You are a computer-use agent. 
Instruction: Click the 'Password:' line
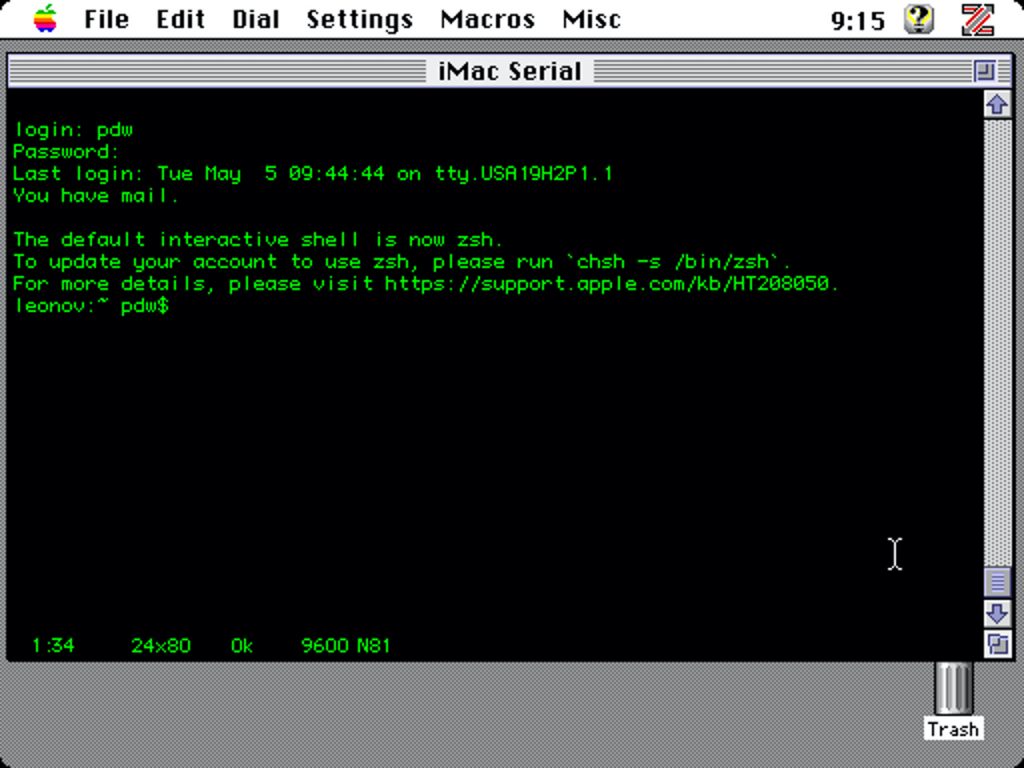(x=67, y=152)
